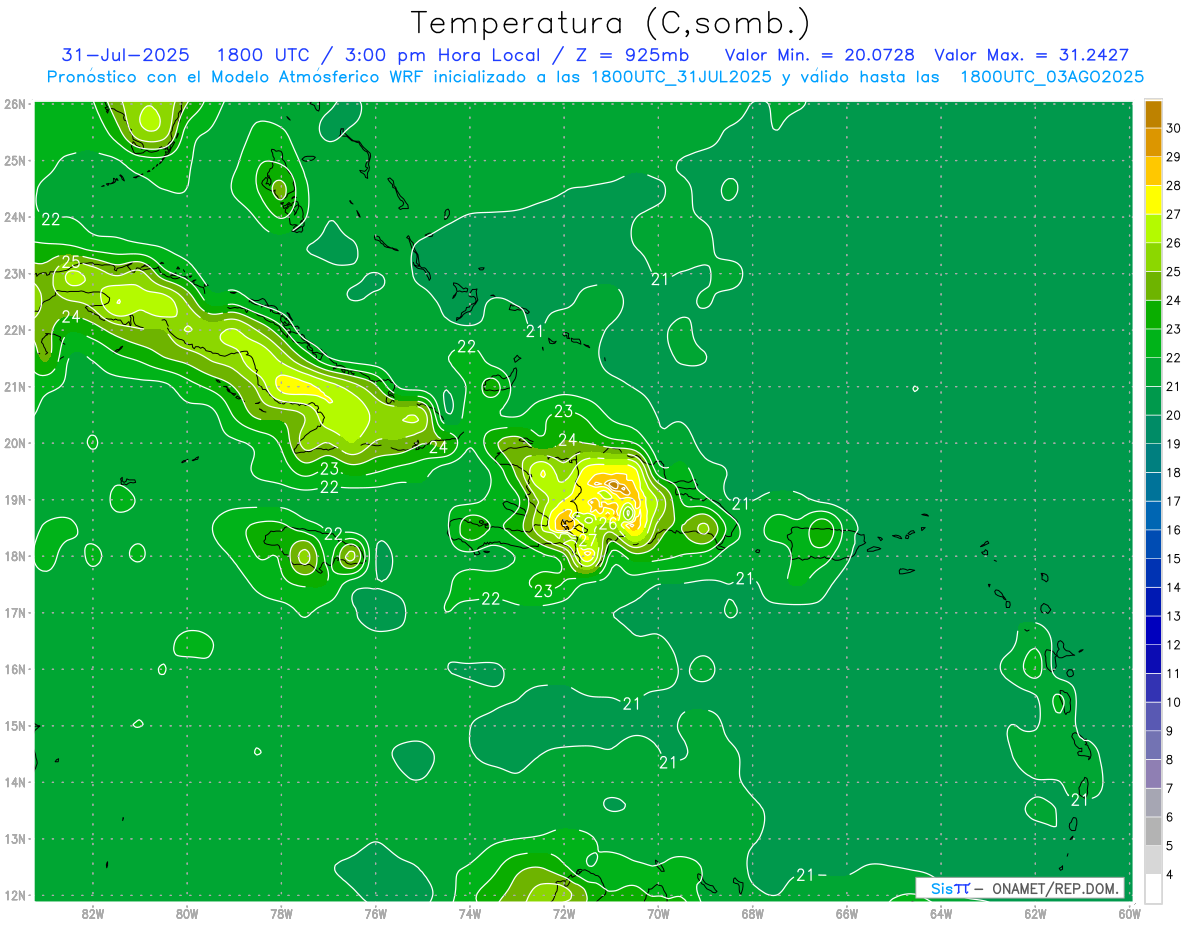Image resolution: width=1200 pixels, height=927 pixels.
Task: Click the title 'Temperatura (C,somb.)'
Action: (610, 23)
